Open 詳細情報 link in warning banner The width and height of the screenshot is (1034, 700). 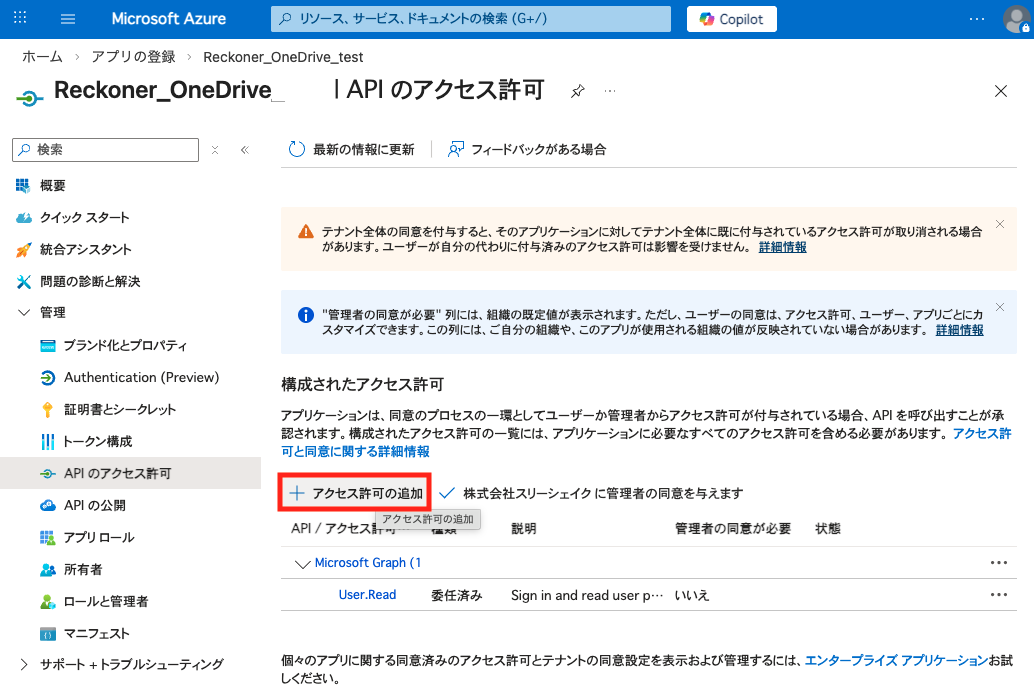point(783,247)
